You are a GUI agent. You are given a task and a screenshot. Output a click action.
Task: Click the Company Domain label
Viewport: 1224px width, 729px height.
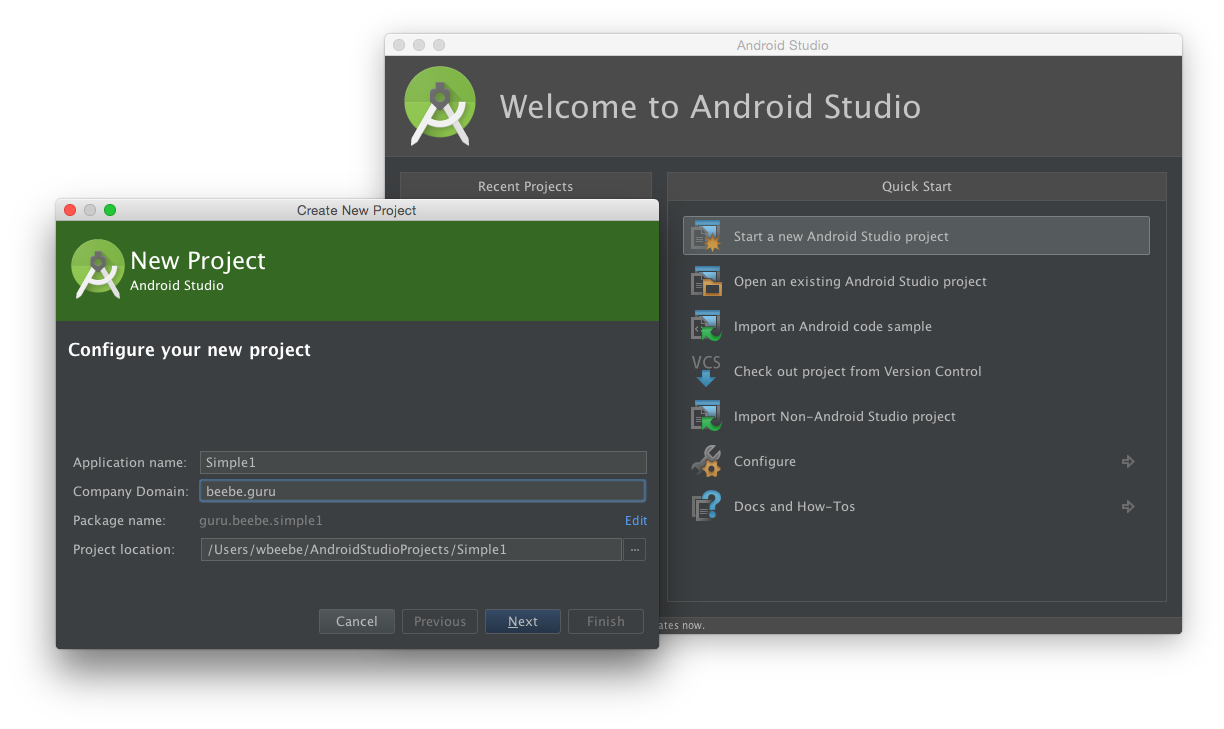click(130, 491)
